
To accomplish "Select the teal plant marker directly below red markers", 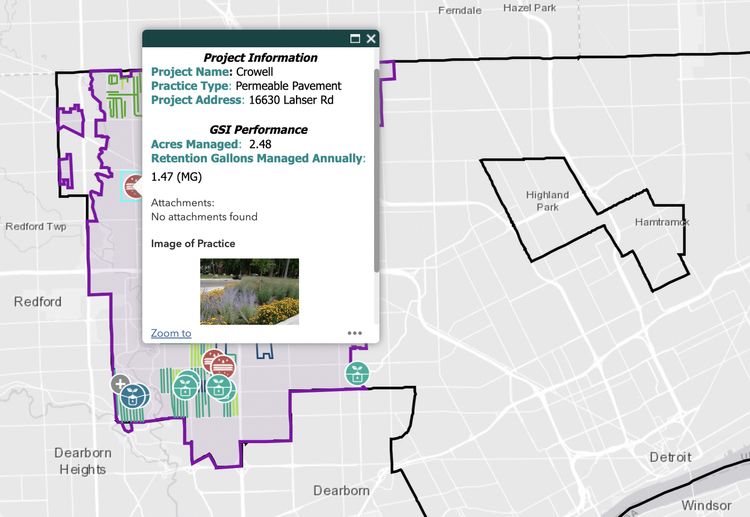I will [219, 387].
